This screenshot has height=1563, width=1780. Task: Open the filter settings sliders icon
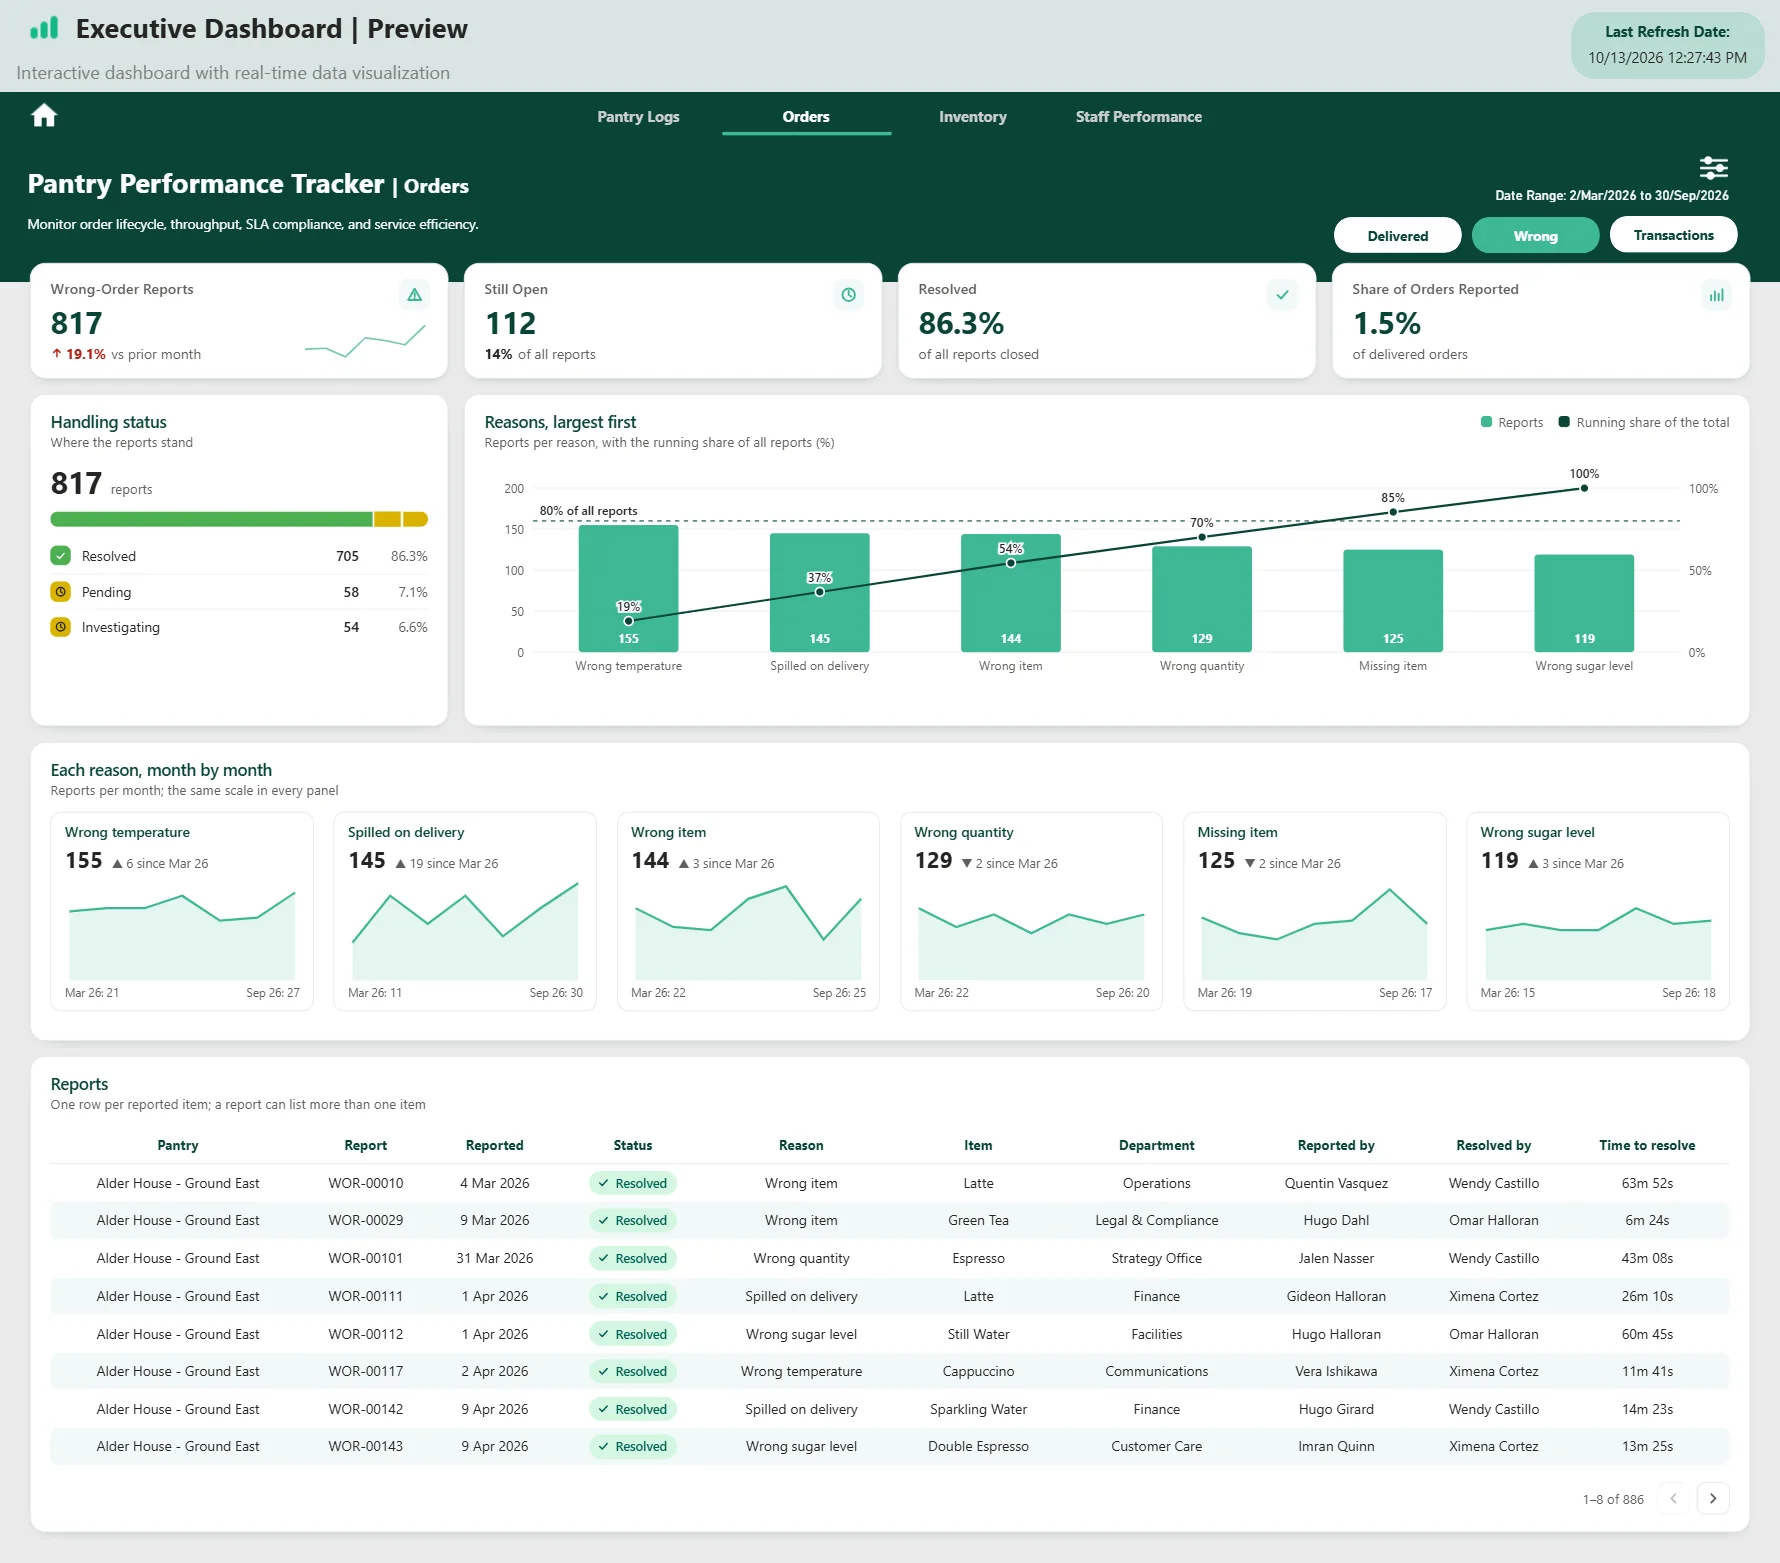point(1714,167)
